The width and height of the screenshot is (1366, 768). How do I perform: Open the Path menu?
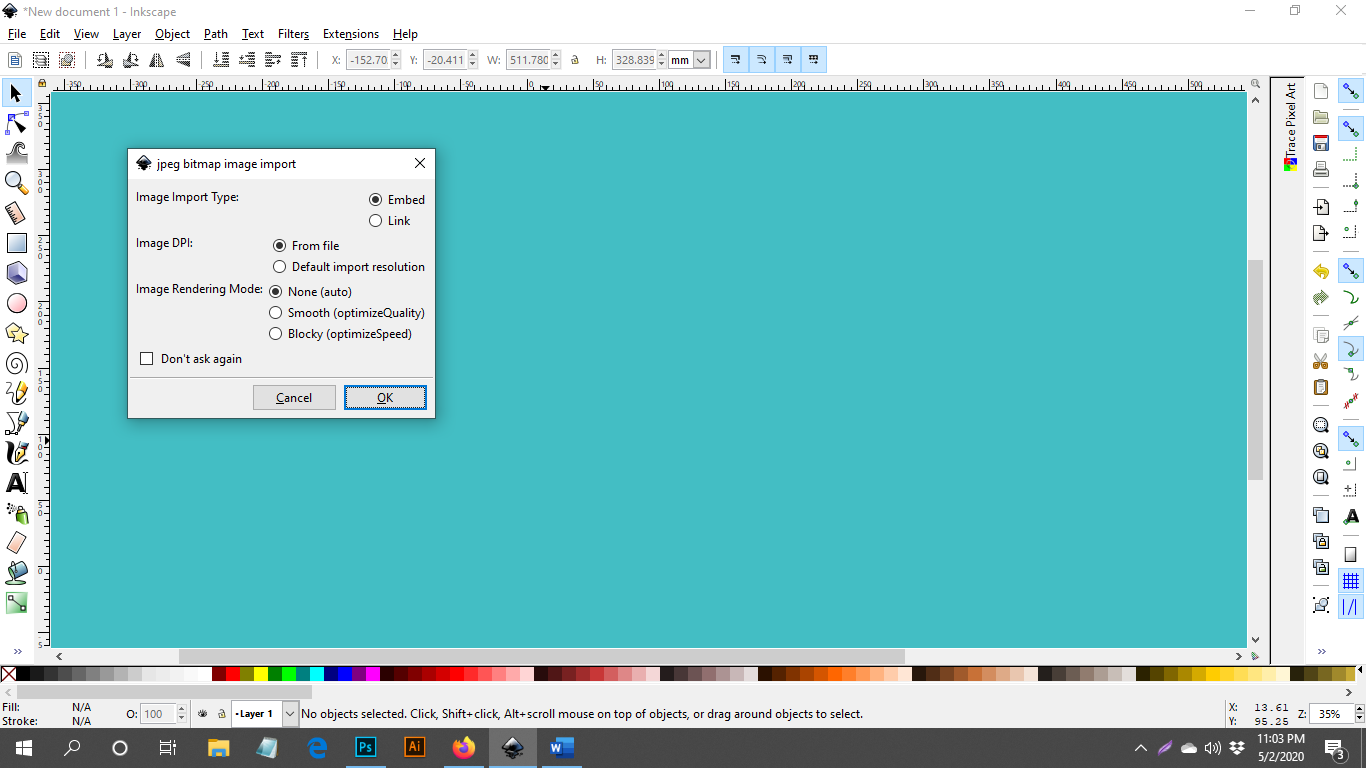click(x=216, y=34)
